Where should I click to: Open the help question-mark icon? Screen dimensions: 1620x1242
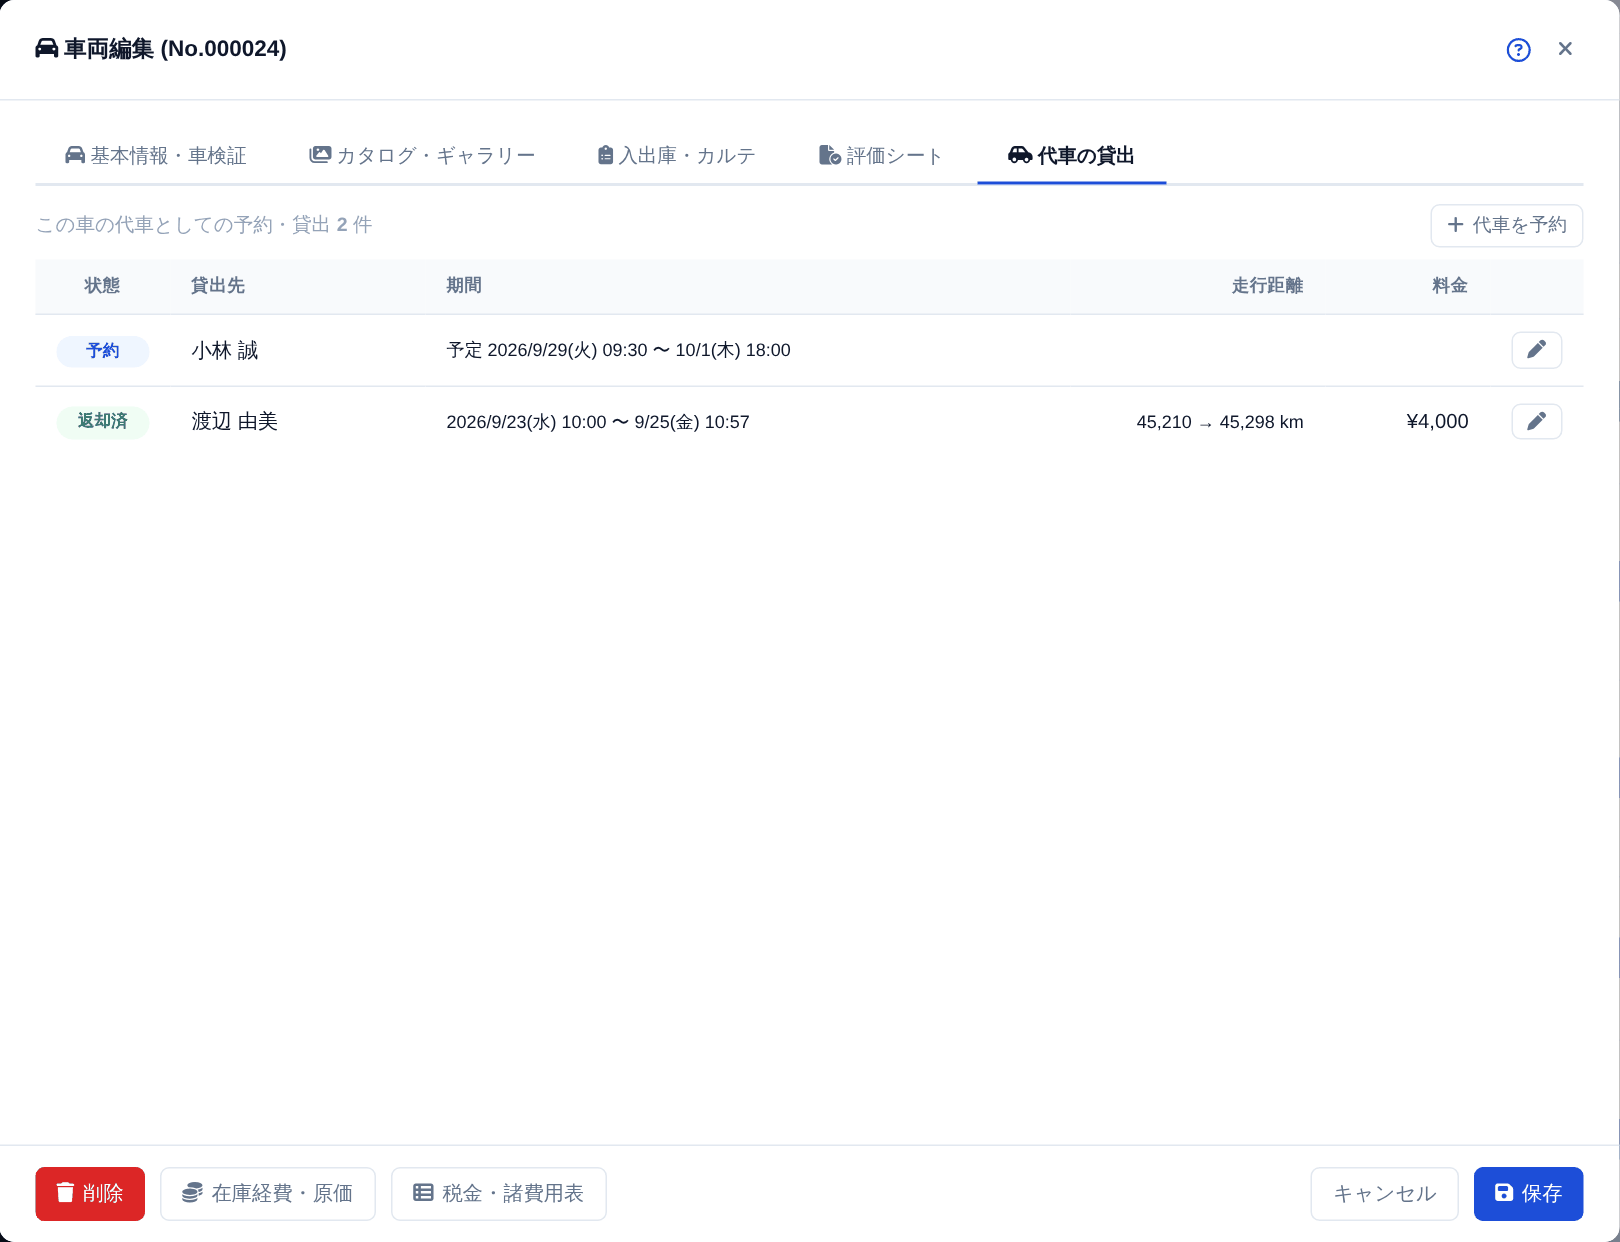(x=1518, y=49)
